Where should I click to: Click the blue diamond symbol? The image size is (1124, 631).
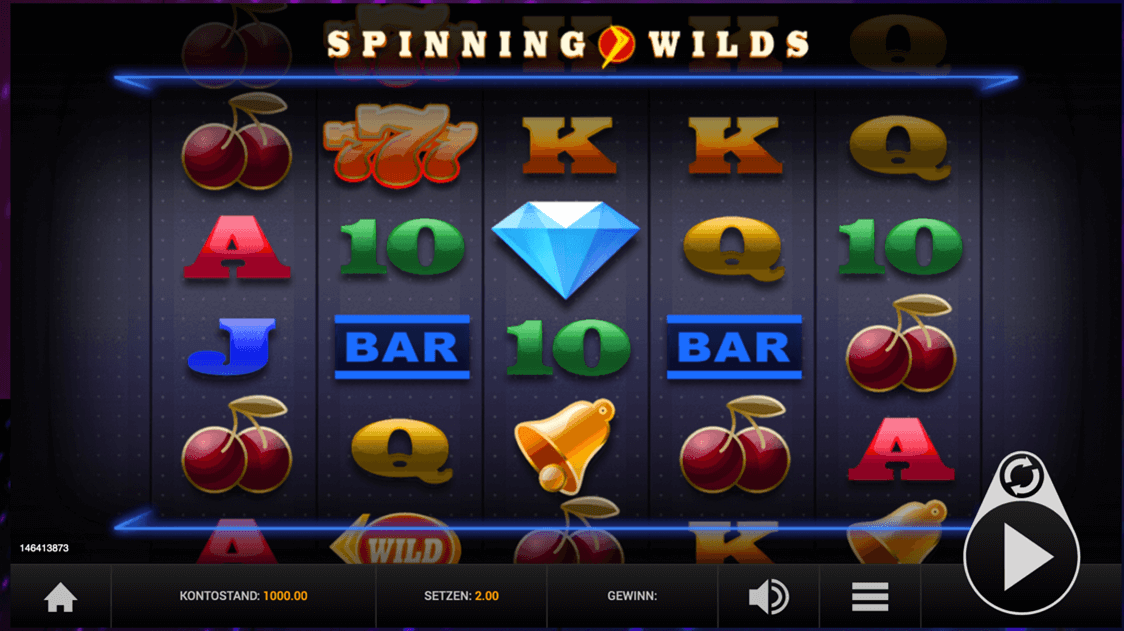coord(566,249)
